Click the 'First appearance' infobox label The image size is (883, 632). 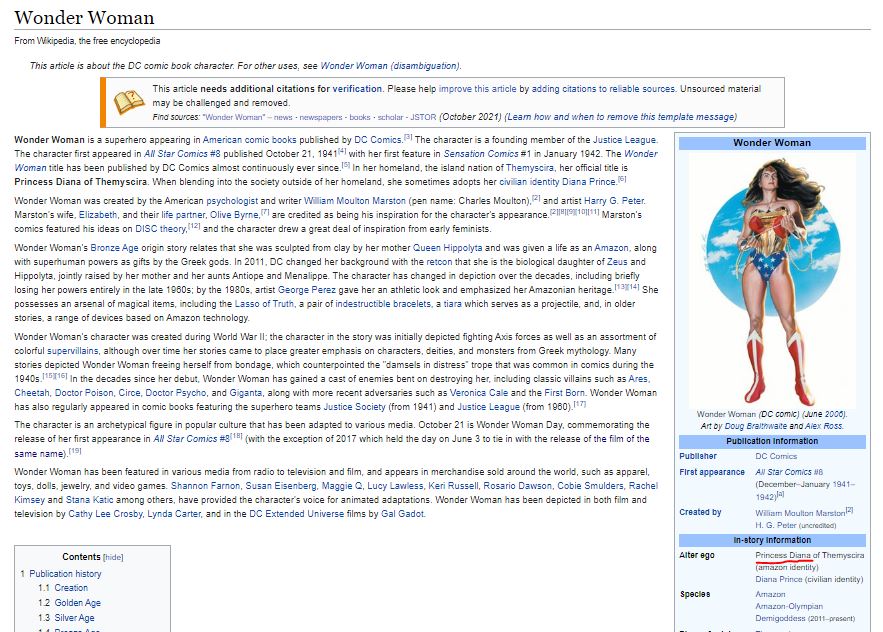tap(712, 472)
